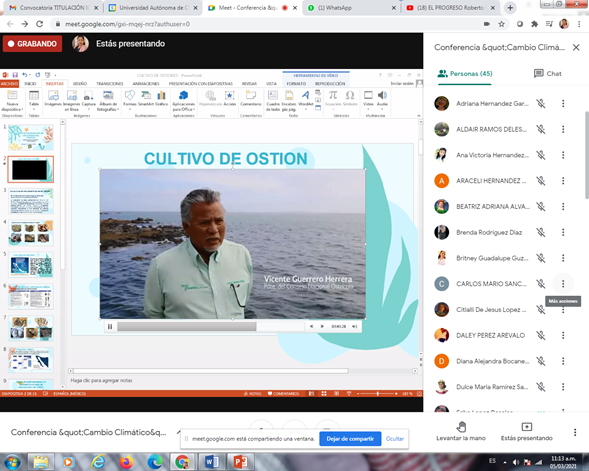Step the video forward one frame
The width and height of the screenshot is (589, 471).
click(322, 326)
